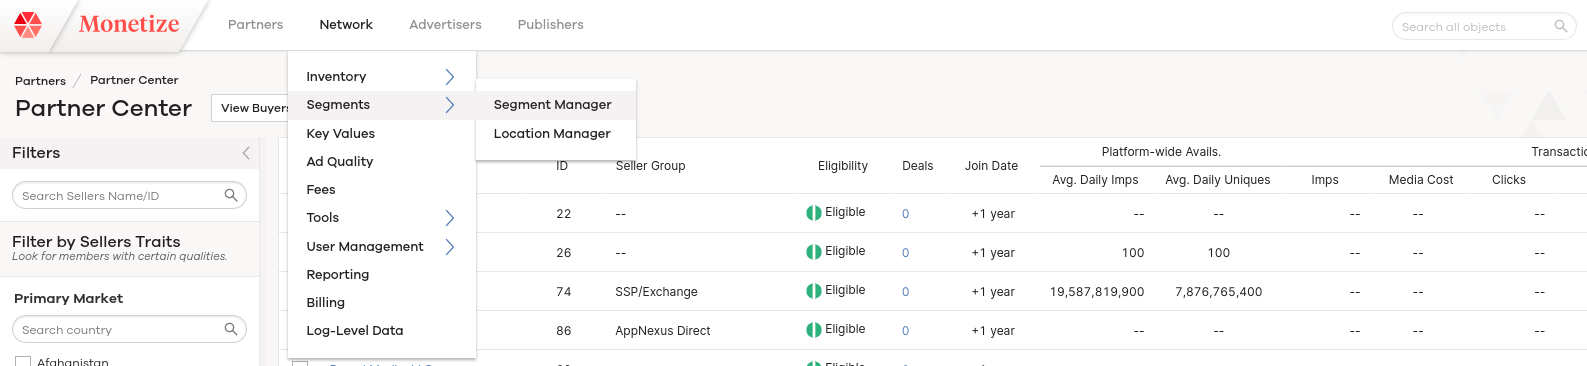
Task: Click the View Buyers button
Action: pos(250,108)
